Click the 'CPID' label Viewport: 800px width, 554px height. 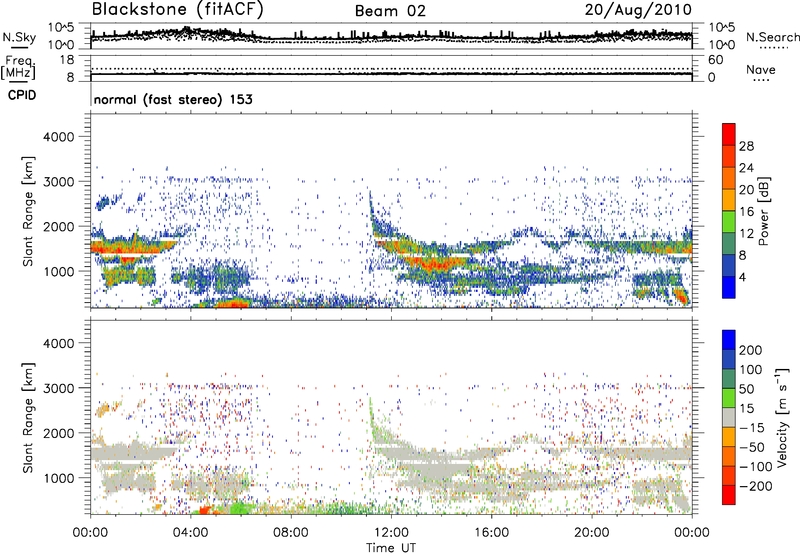(22, 95)
